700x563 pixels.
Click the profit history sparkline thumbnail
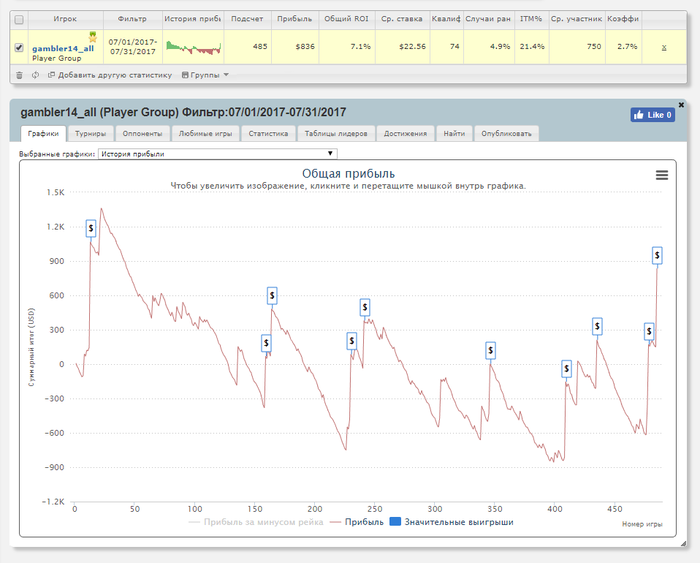[193, 47]
